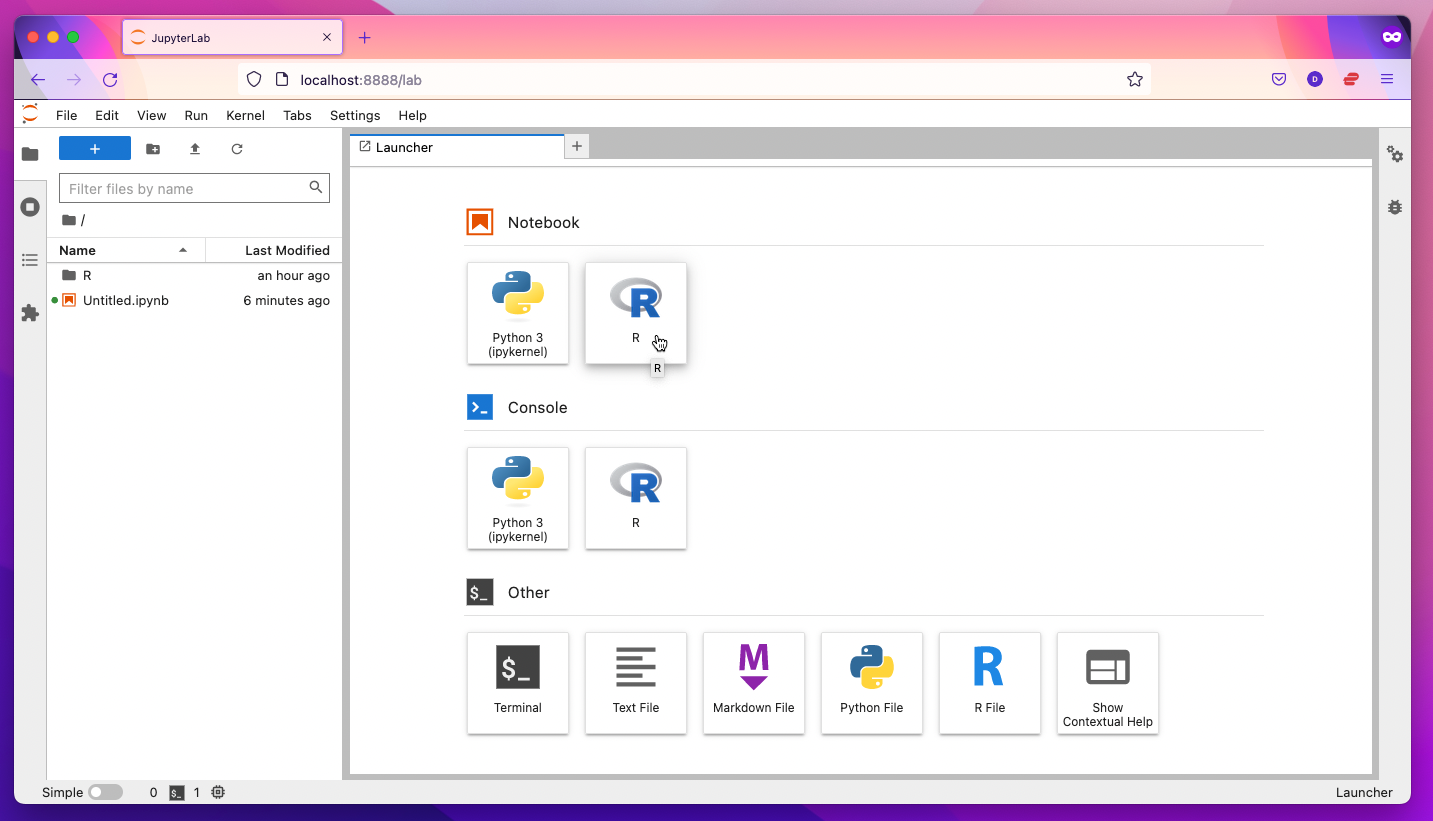Click the site shield tracking protection icon
Viewport: 1433px width, 821px height.
254,80
